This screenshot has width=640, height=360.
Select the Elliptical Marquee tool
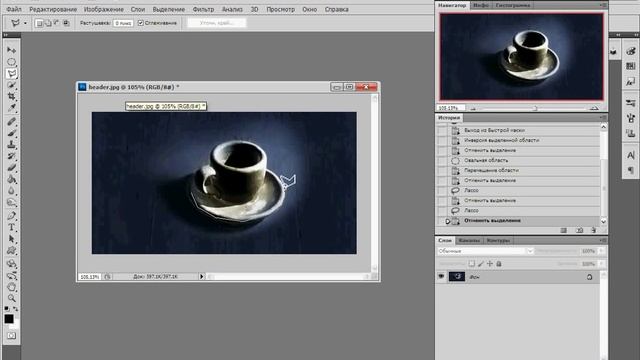11,62
